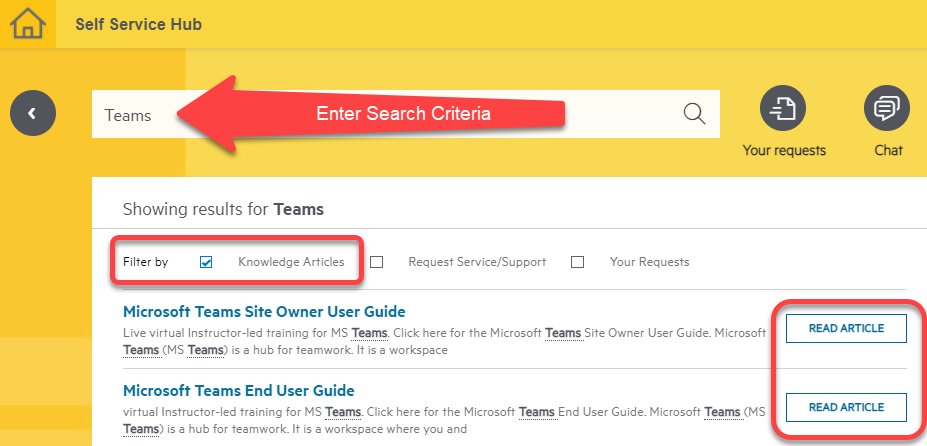Click the 'Filter by' label
927x446 pixels.
tap(145, 262)
